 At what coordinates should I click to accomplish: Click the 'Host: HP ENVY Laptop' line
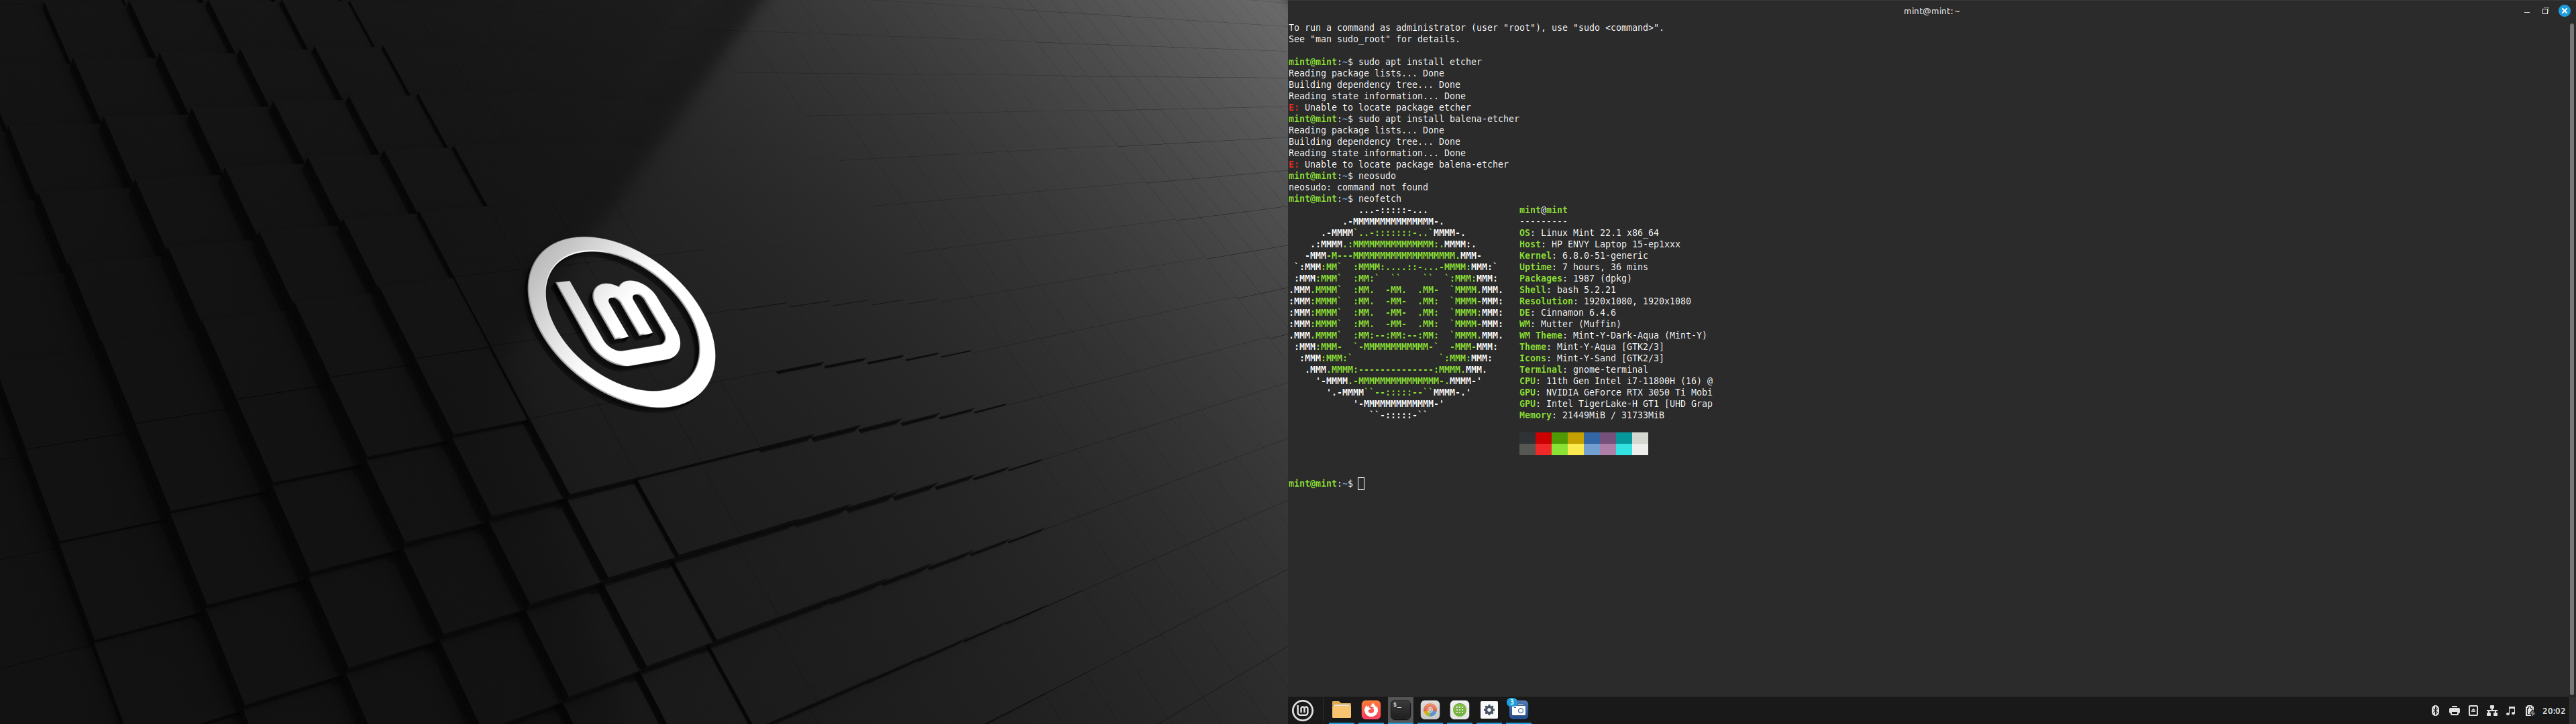pyautogui.click(x=1600, y=244)
